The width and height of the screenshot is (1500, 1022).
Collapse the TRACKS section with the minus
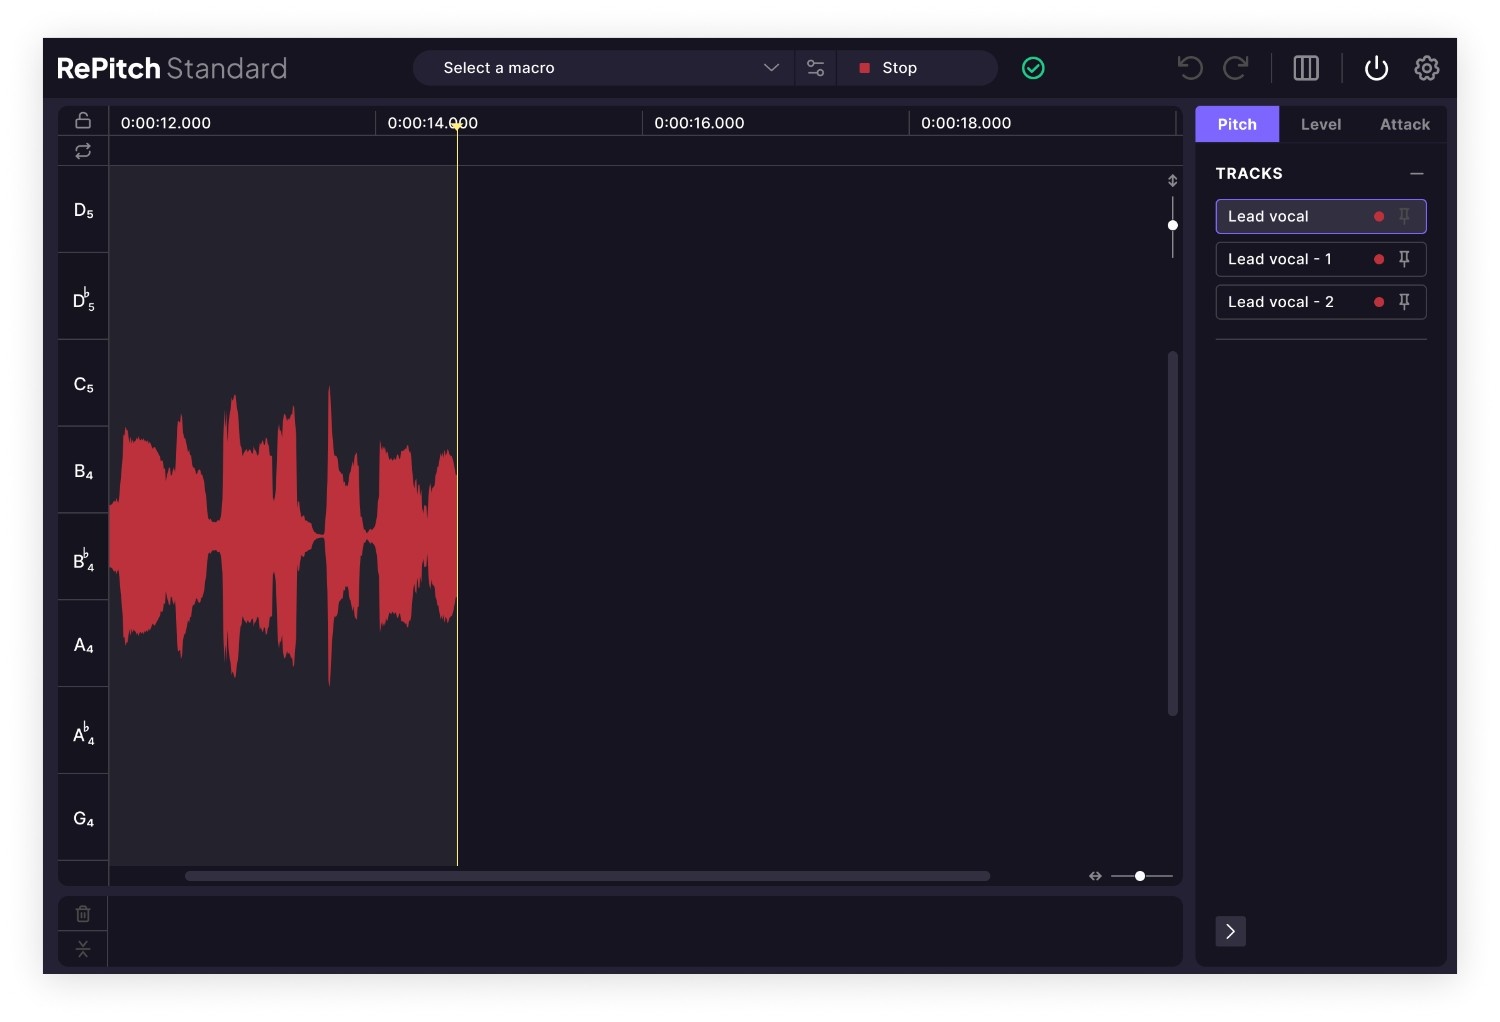1417,173
